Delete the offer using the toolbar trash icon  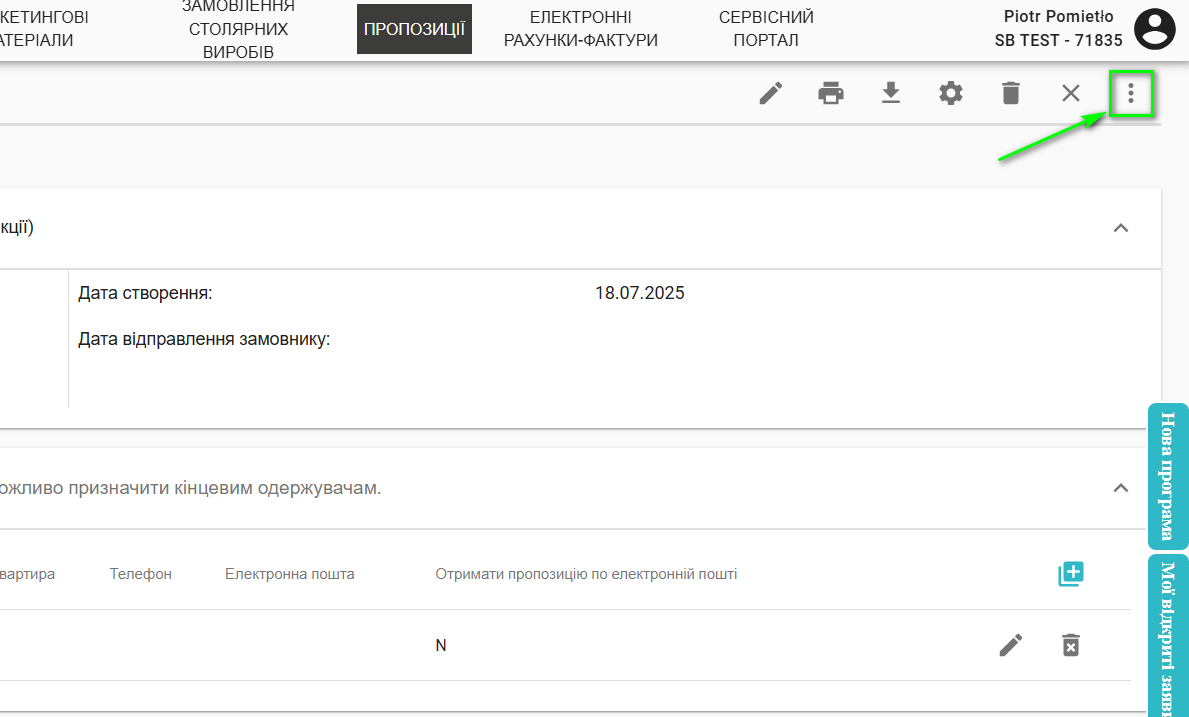tap(1011, 93)
